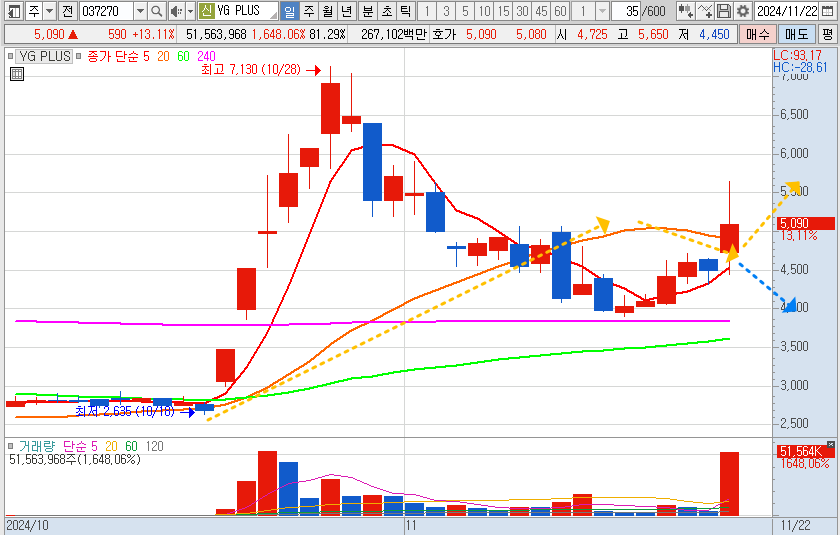Viewport: 840px width, 535px height.
Task: Open the stock search magnifier
Action: (156, 11)
